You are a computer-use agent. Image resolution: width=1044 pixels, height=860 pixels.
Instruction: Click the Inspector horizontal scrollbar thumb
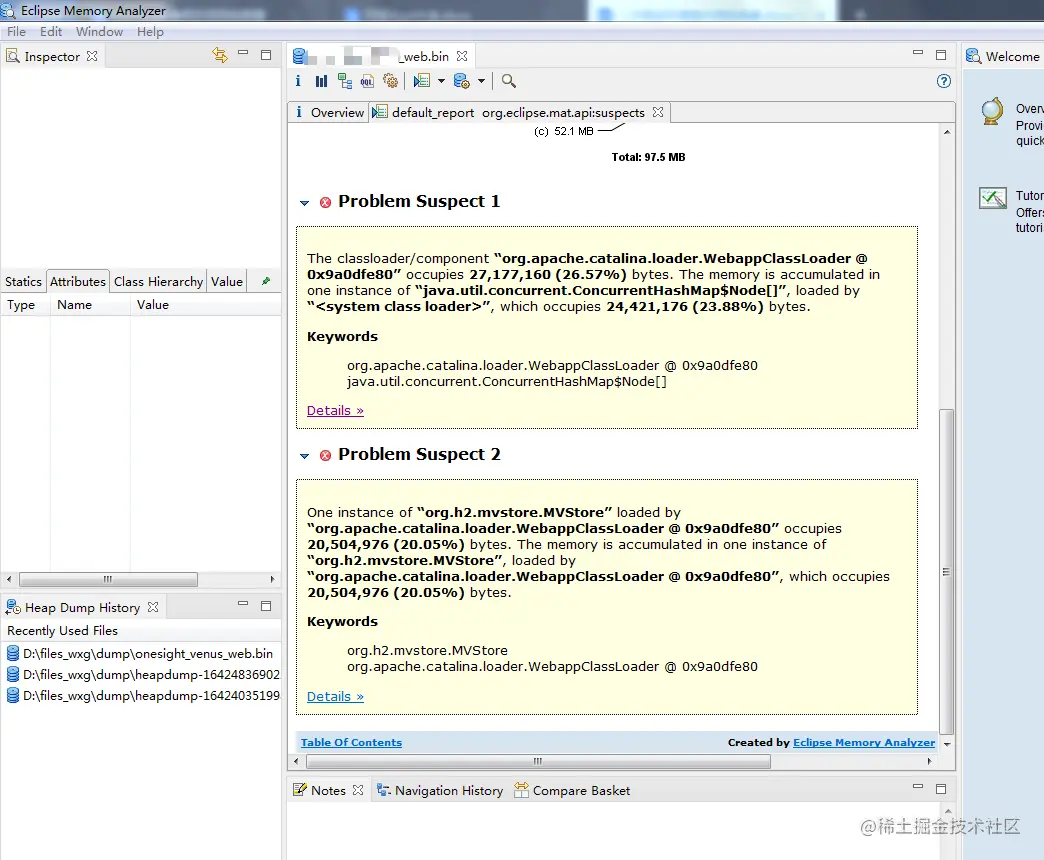click(x=108, y=579)
